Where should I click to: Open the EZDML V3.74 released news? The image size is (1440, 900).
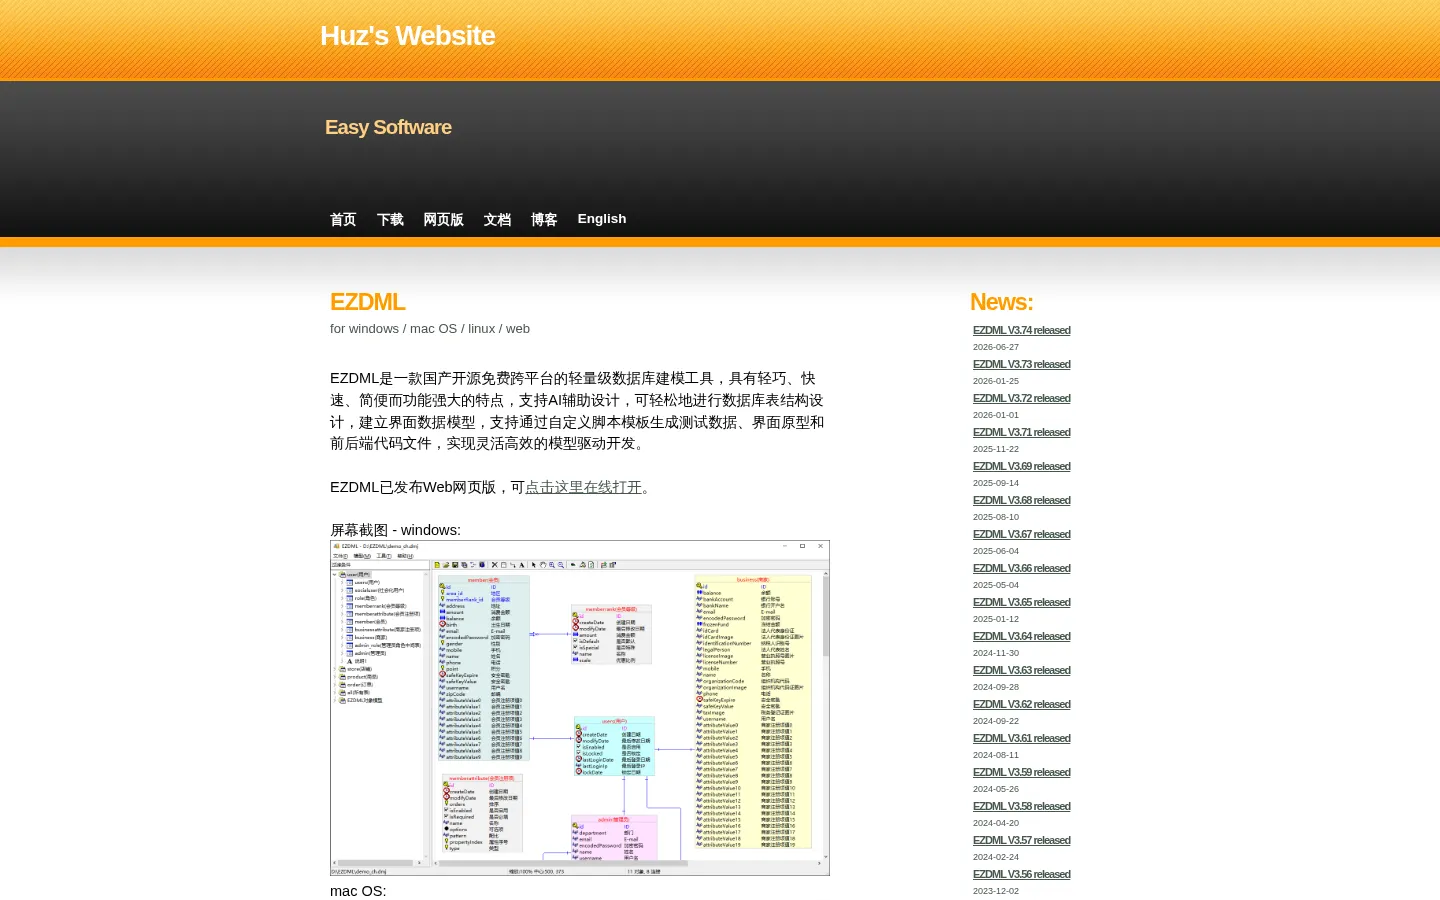[x=1021, y=330]
